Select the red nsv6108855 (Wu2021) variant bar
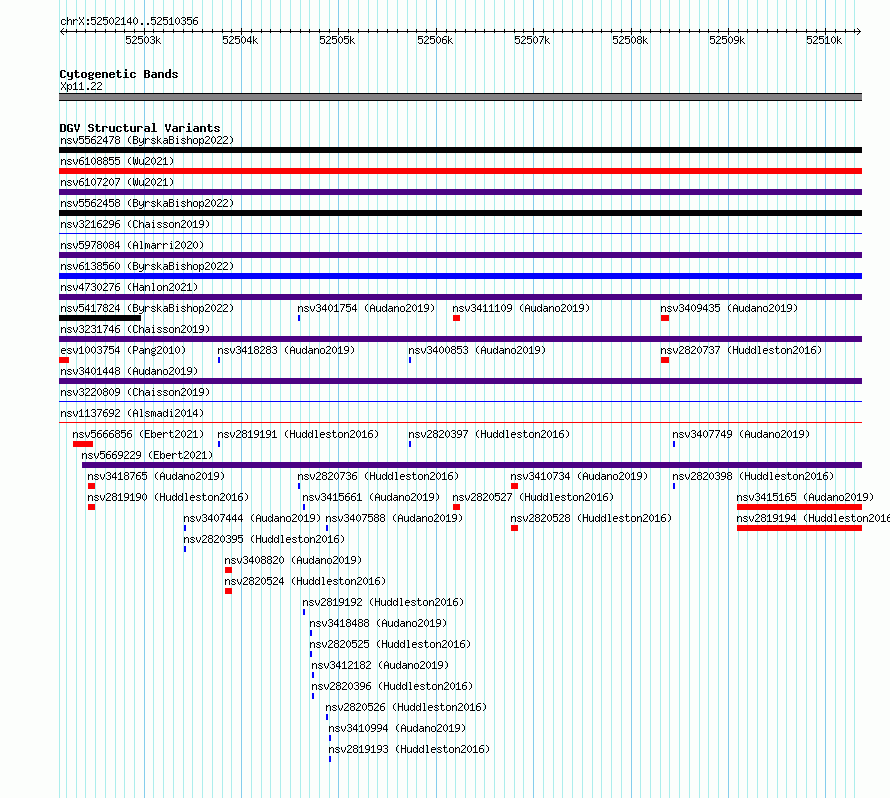890x798 pixels. 460,171
